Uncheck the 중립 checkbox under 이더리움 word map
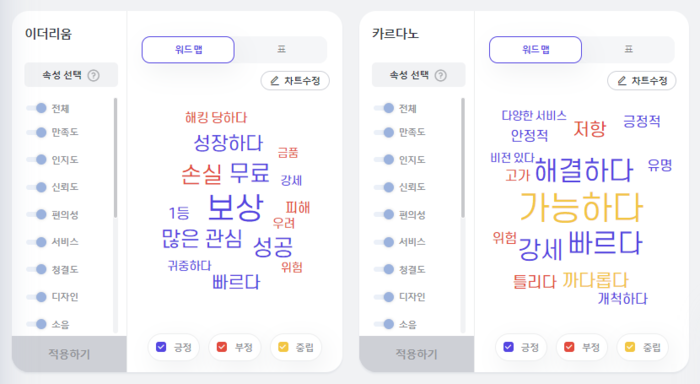Screen dimensions: 700x384 pyautogui.click(x=283, y=347)
